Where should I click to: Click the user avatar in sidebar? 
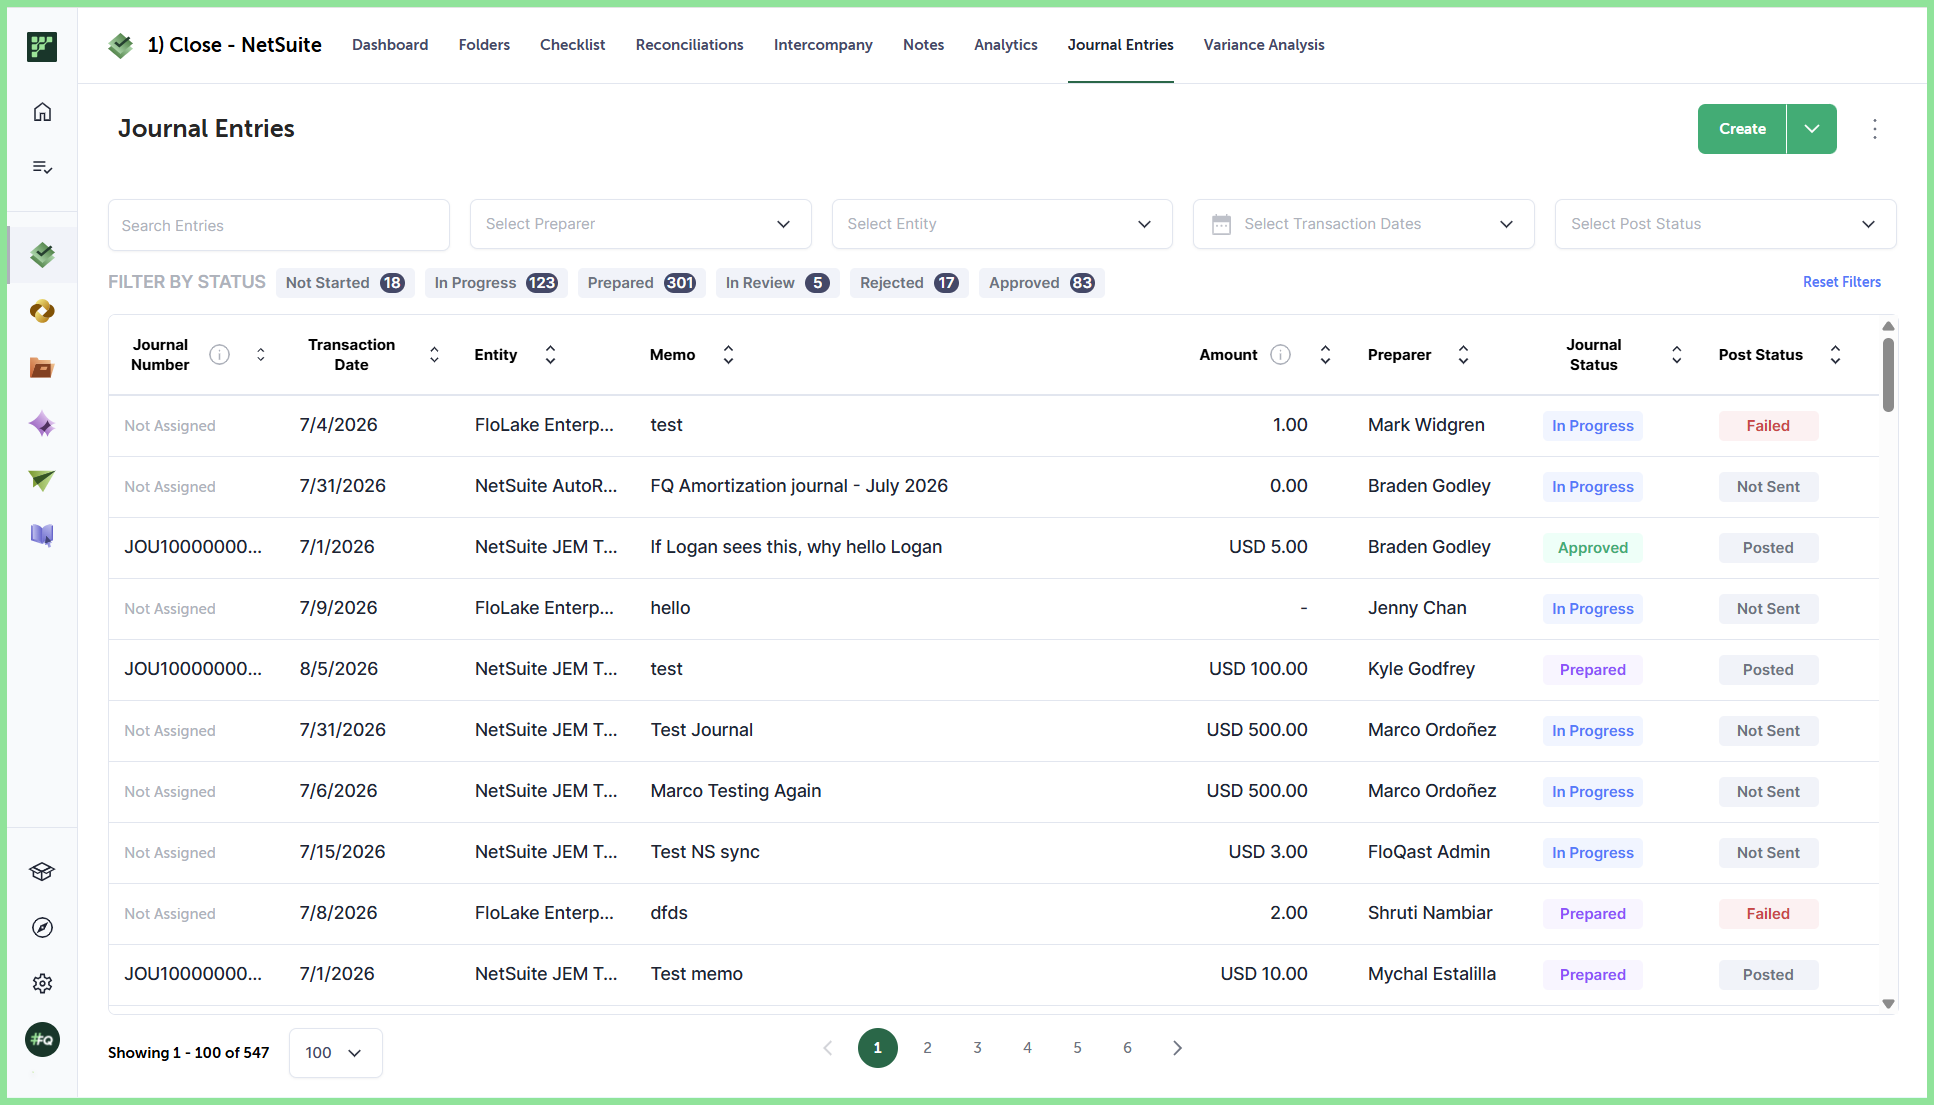pyautogui.click(x=42, y=1040)
